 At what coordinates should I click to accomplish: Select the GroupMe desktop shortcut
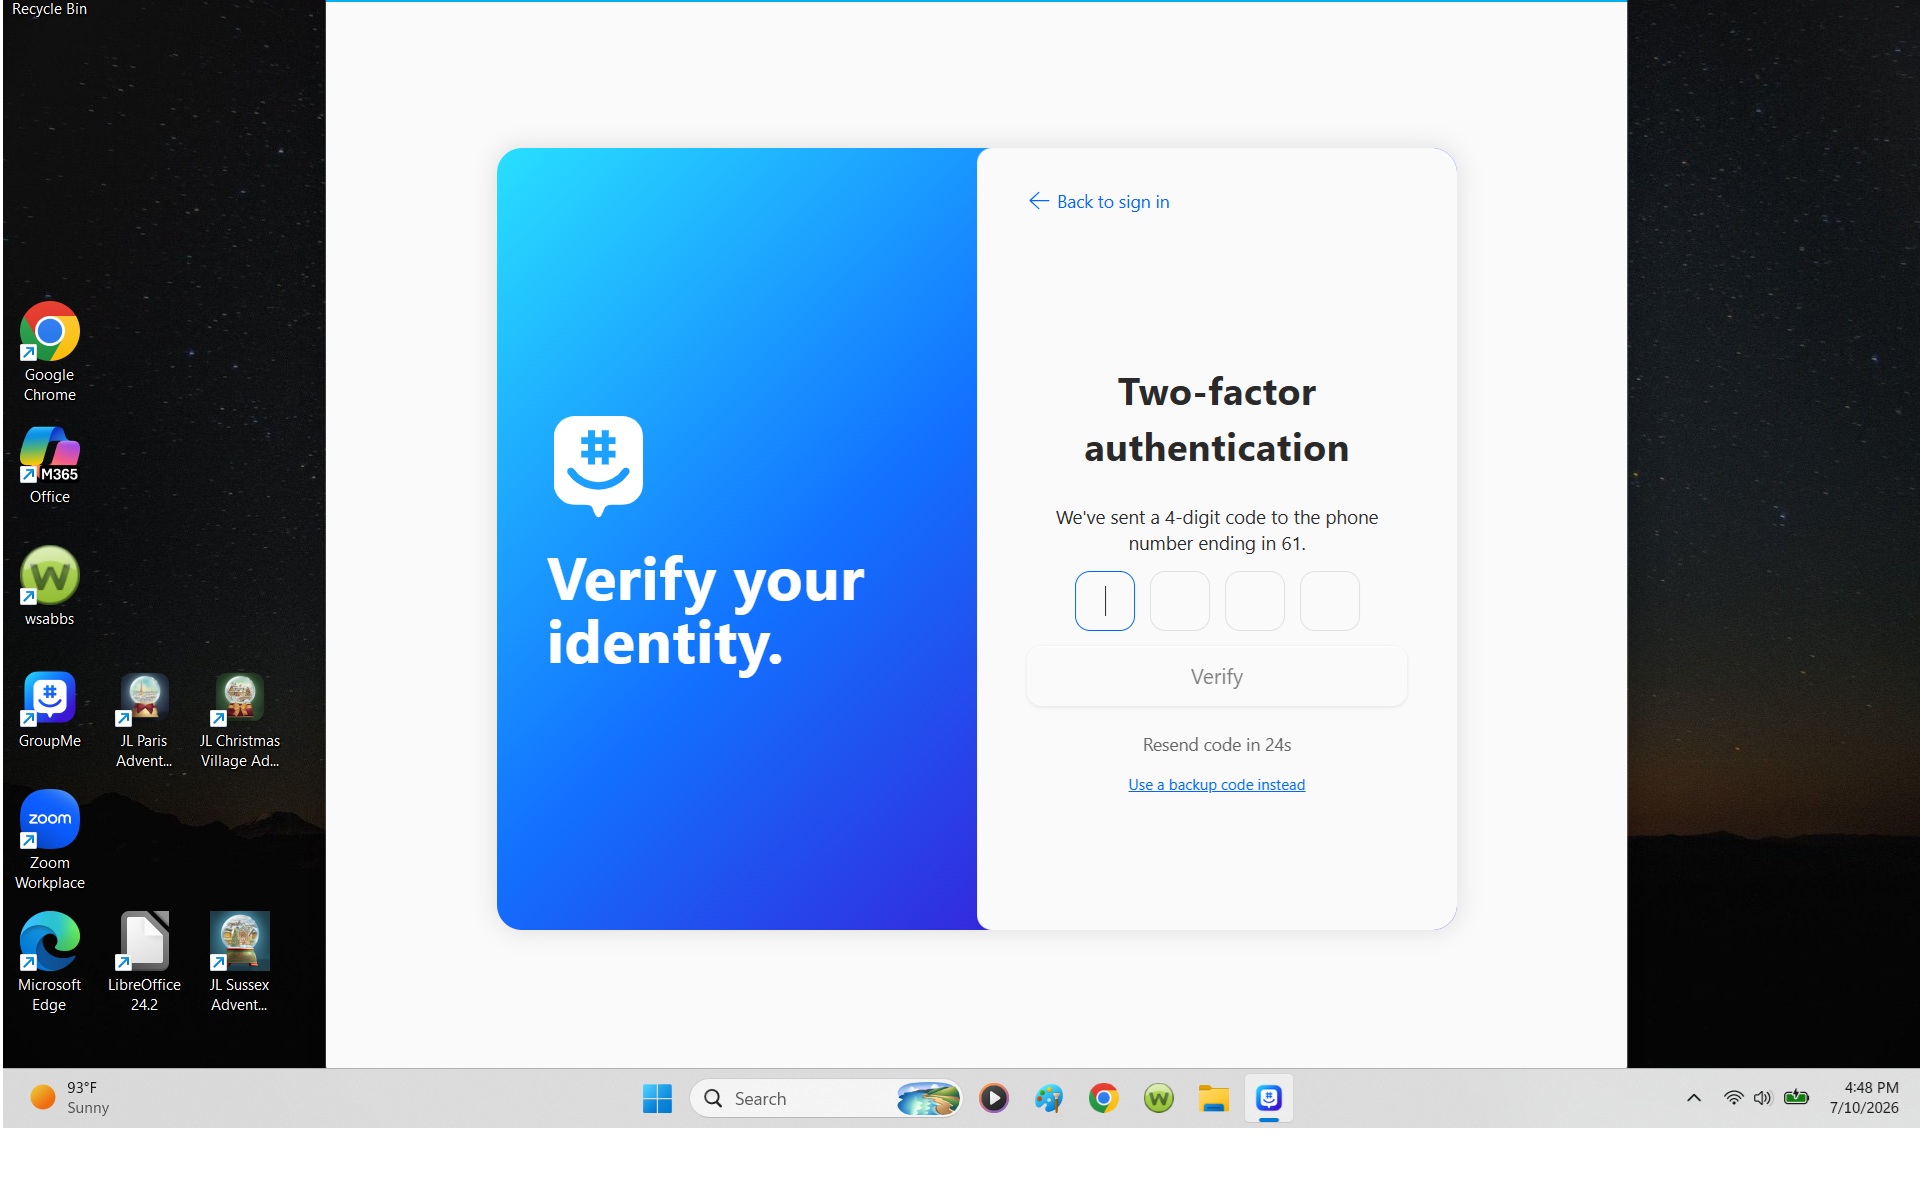click(50, 710)
